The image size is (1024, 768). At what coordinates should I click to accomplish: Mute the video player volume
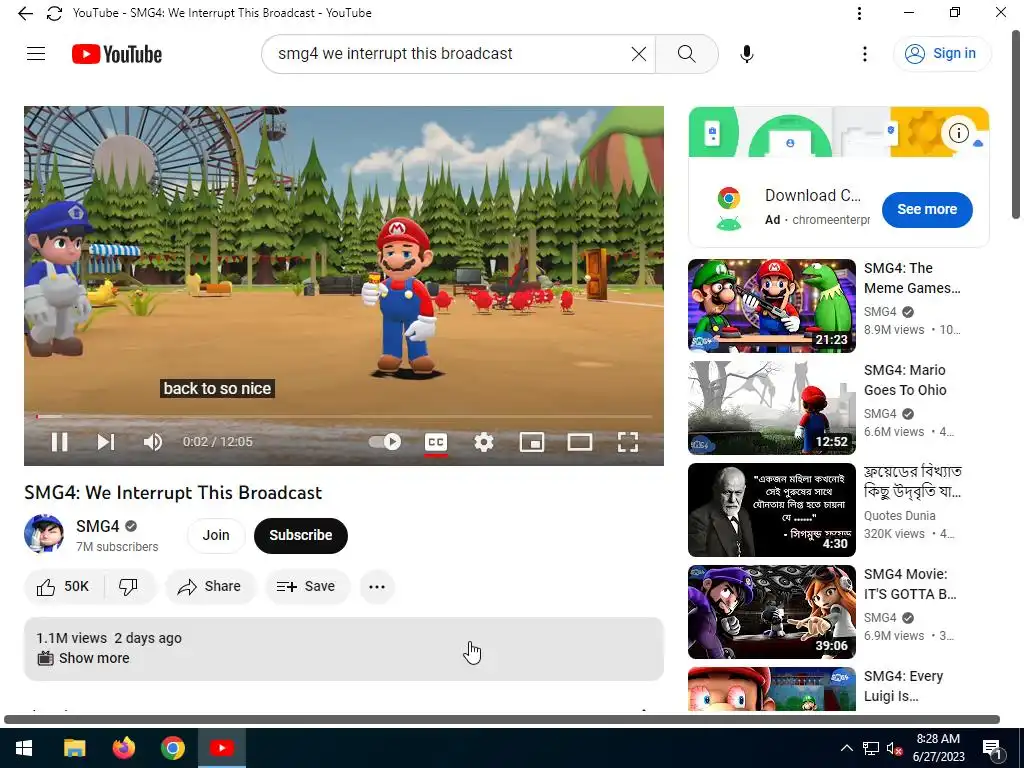[x=153, y=442]
